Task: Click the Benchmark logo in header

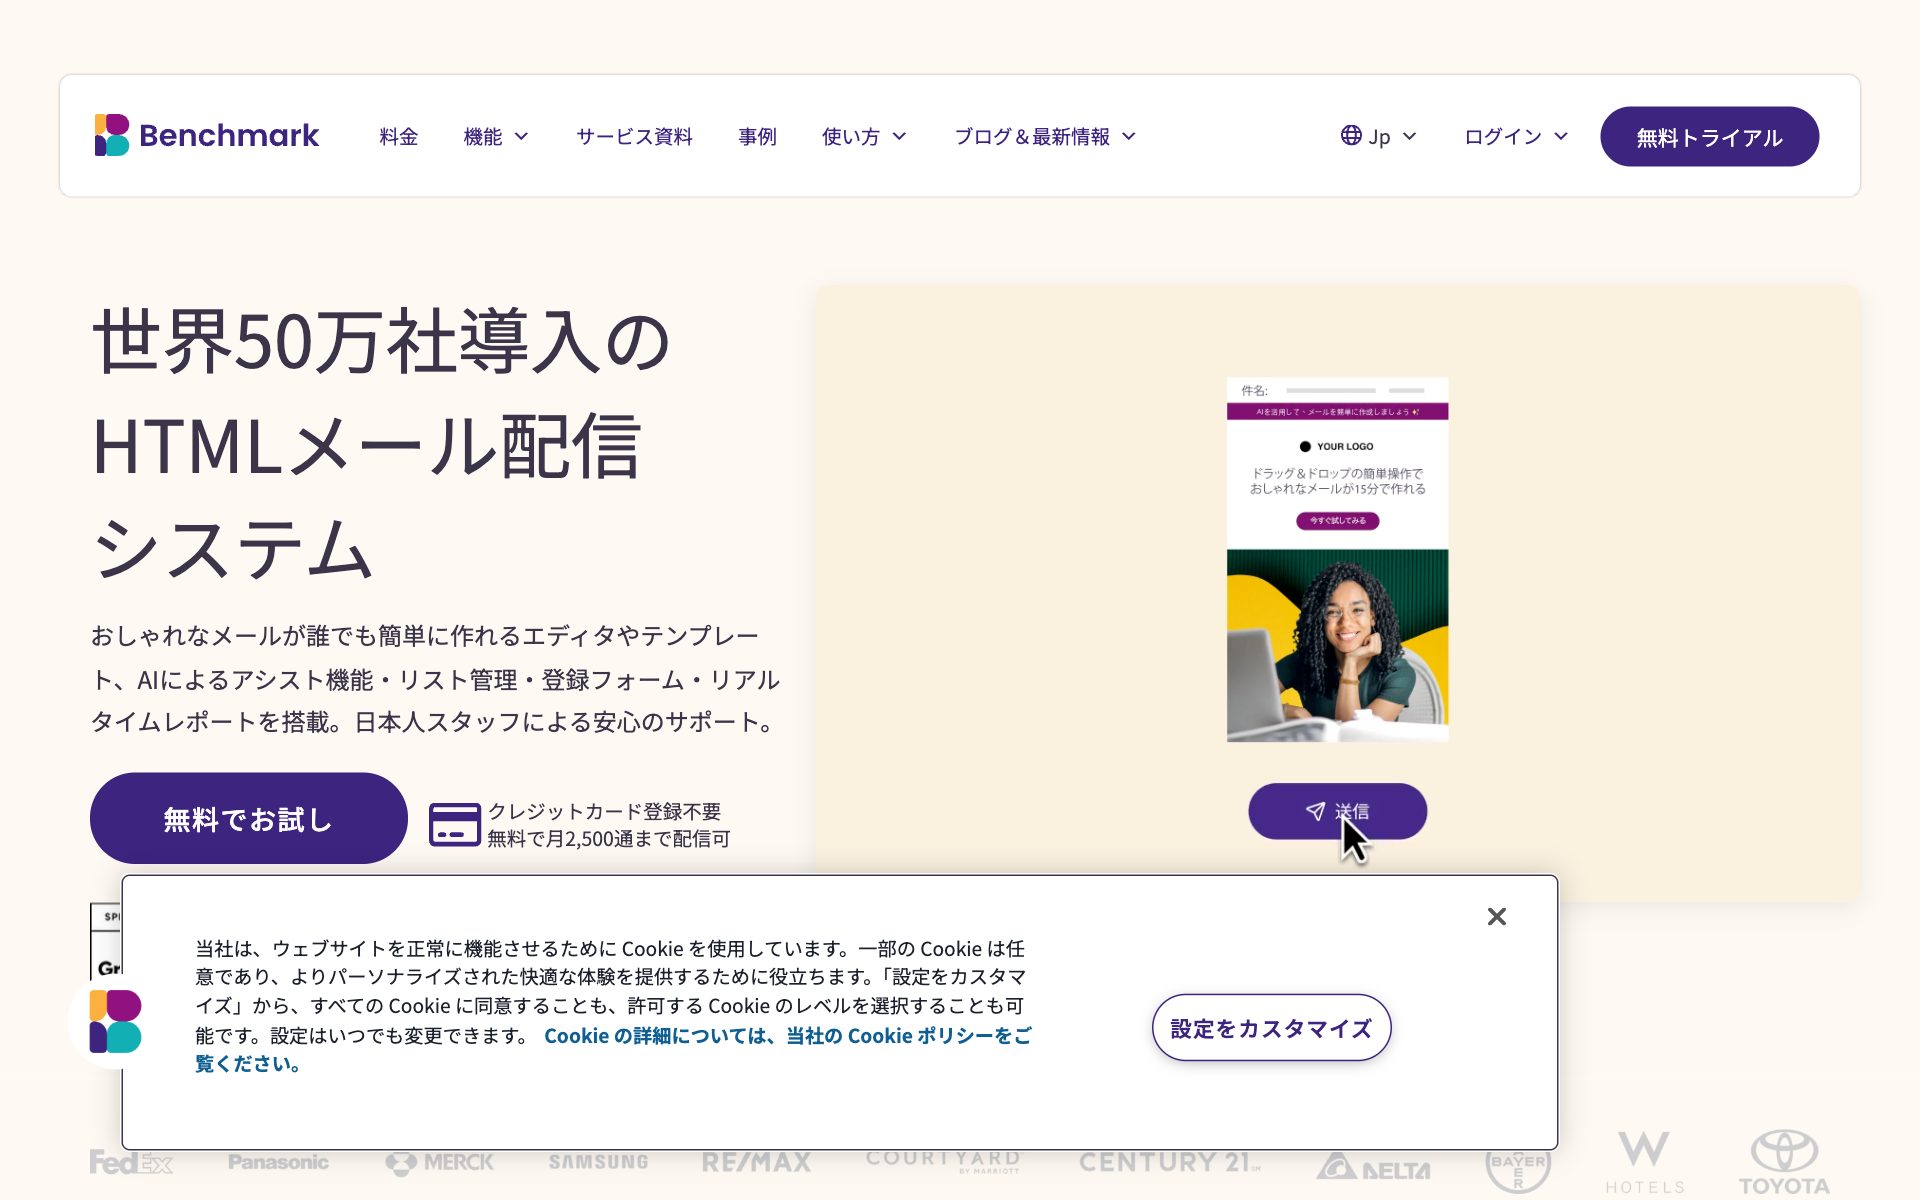Action: [x=207, y=135]
